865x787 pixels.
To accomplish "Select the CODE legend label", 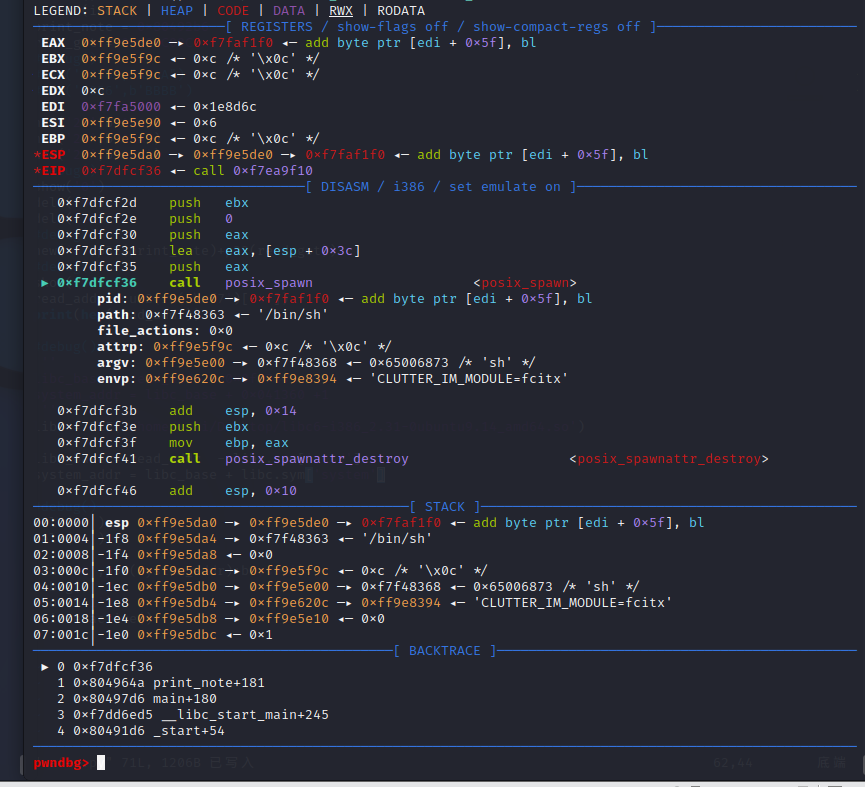I will [x=233, y=11].
